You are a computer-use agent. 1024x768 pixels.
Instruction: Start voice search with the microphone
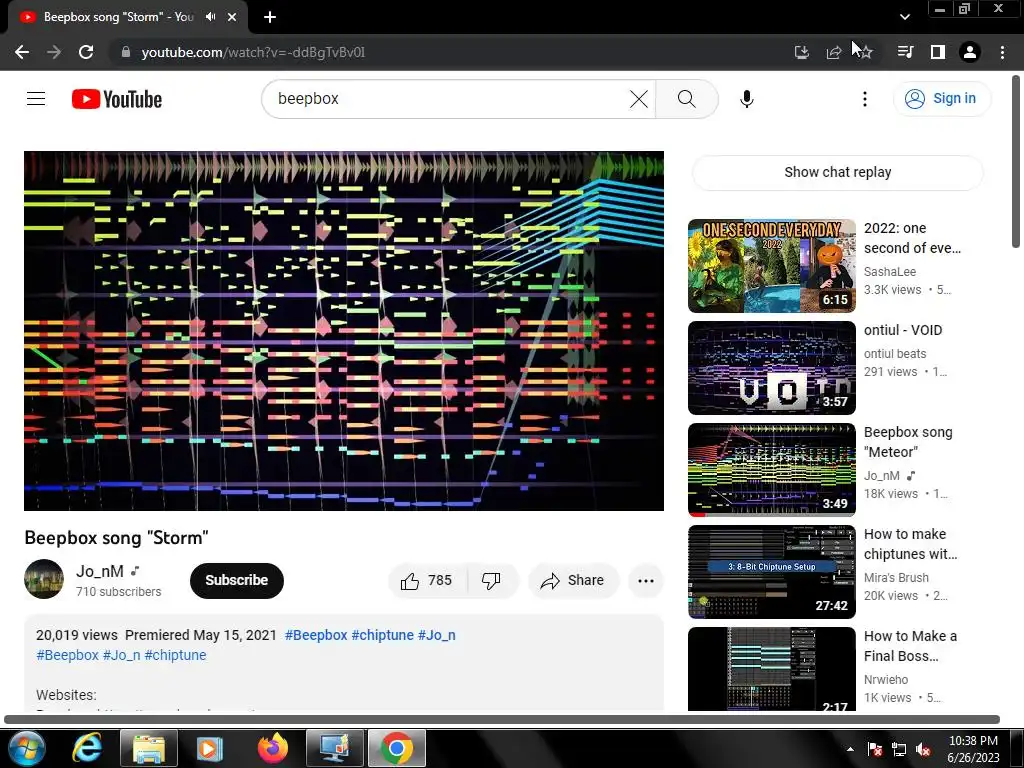coord(746,99)
